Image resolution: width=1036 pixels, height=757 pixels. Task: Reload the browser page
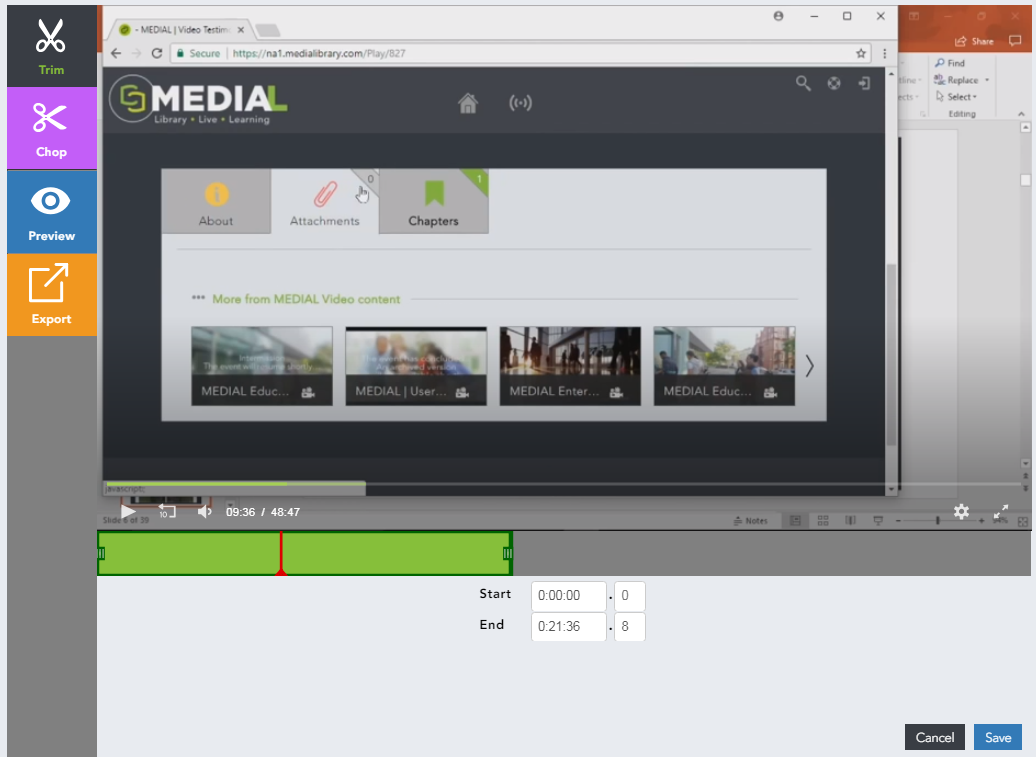pos(157,54)
